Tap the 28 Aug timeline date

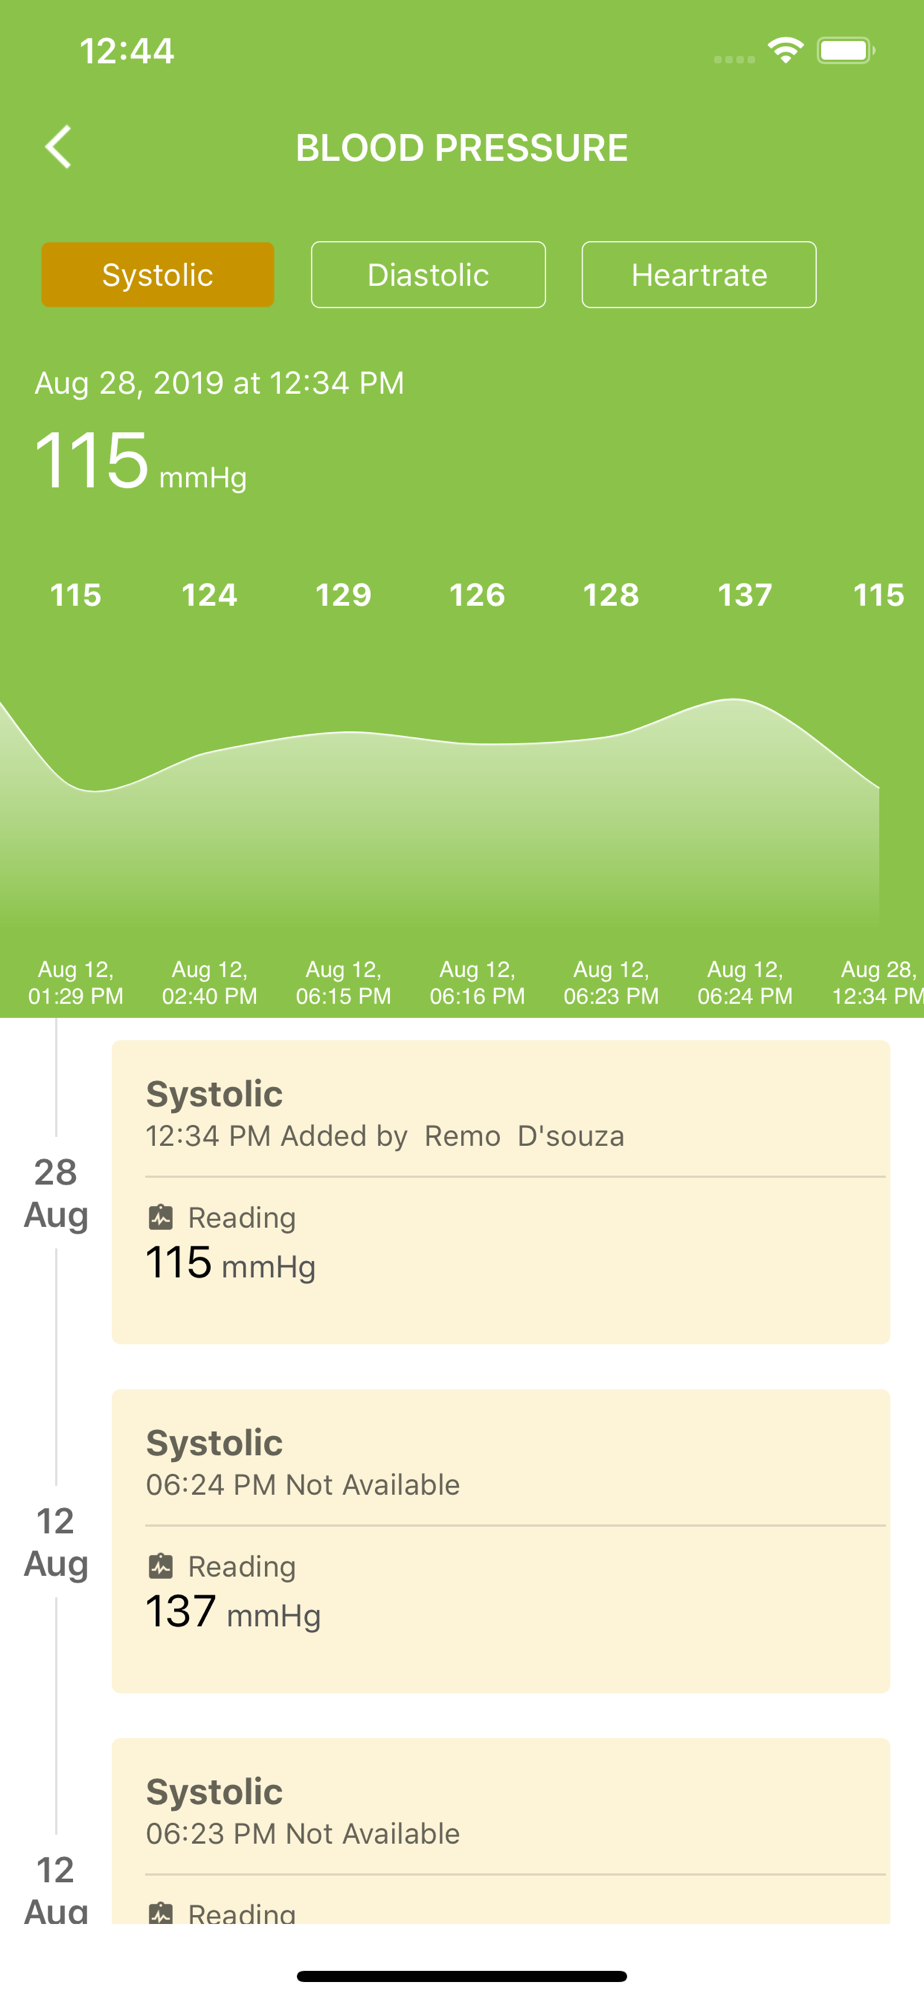(56, 1193)
